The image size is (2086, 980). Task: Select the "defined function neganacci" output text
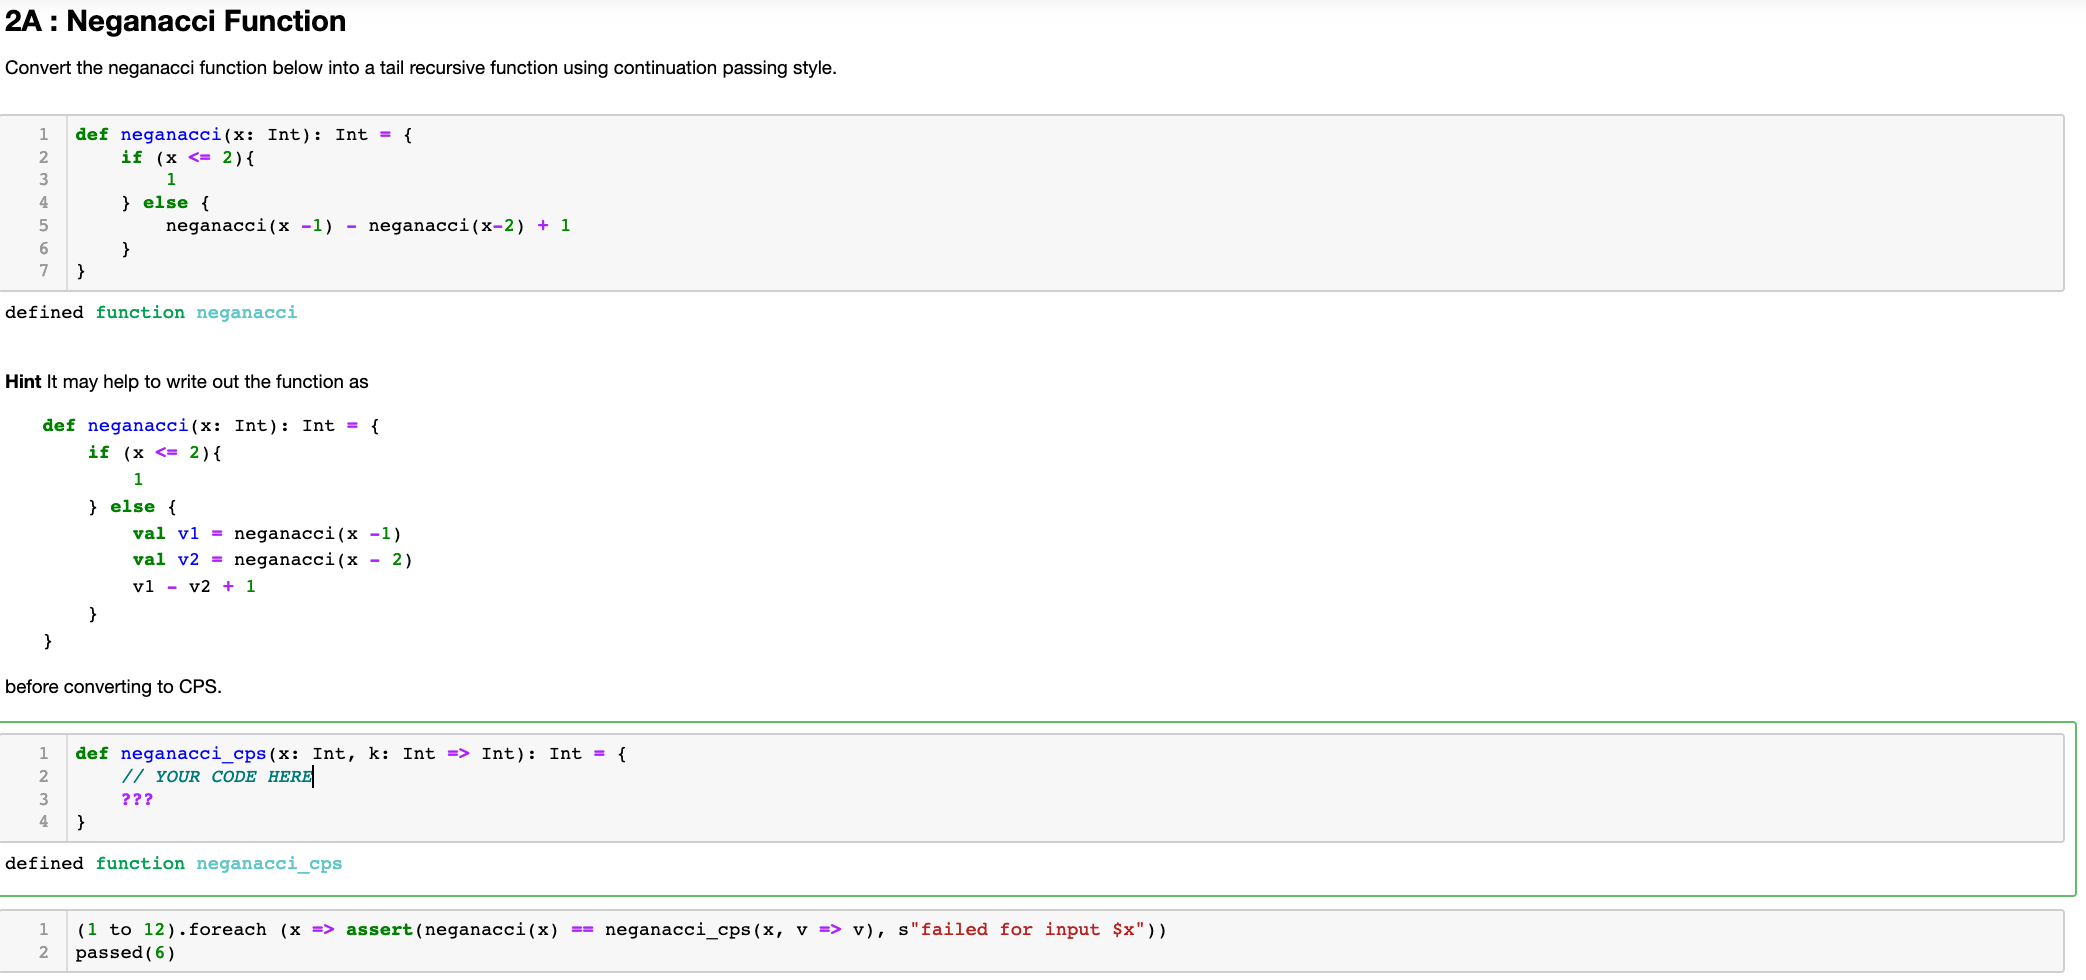(x=151, y=312)
